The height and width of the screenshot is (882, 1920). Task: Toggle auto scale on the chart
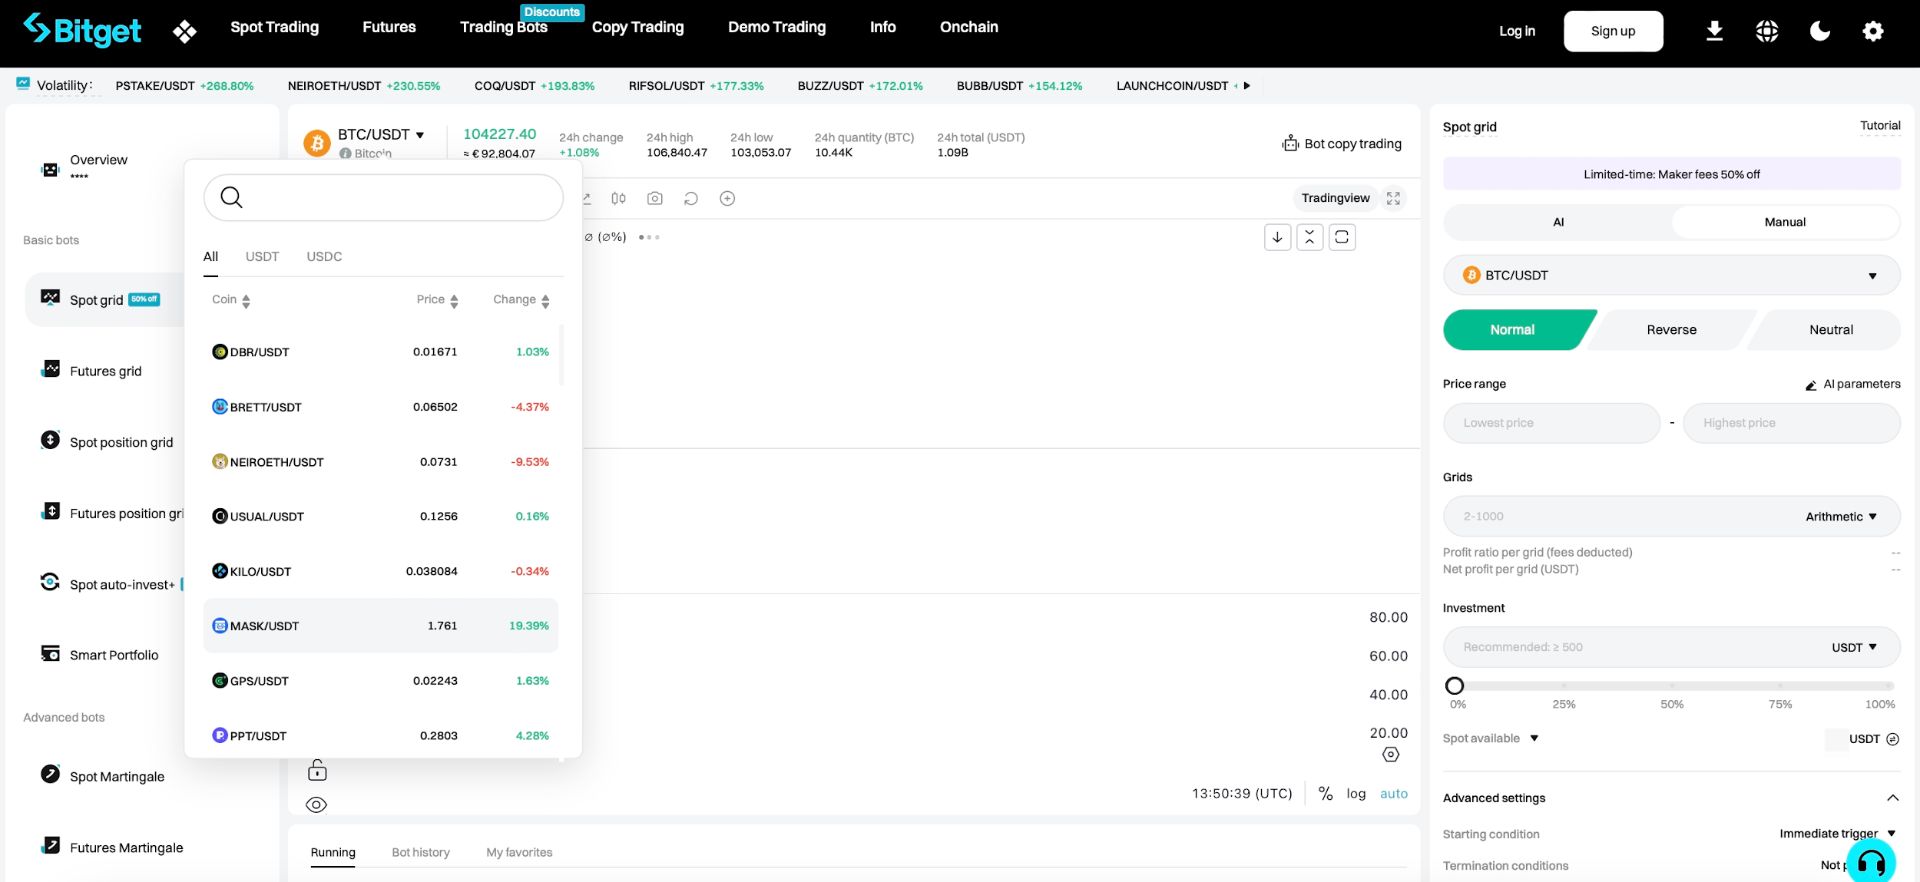click(x=1394, y=794)
